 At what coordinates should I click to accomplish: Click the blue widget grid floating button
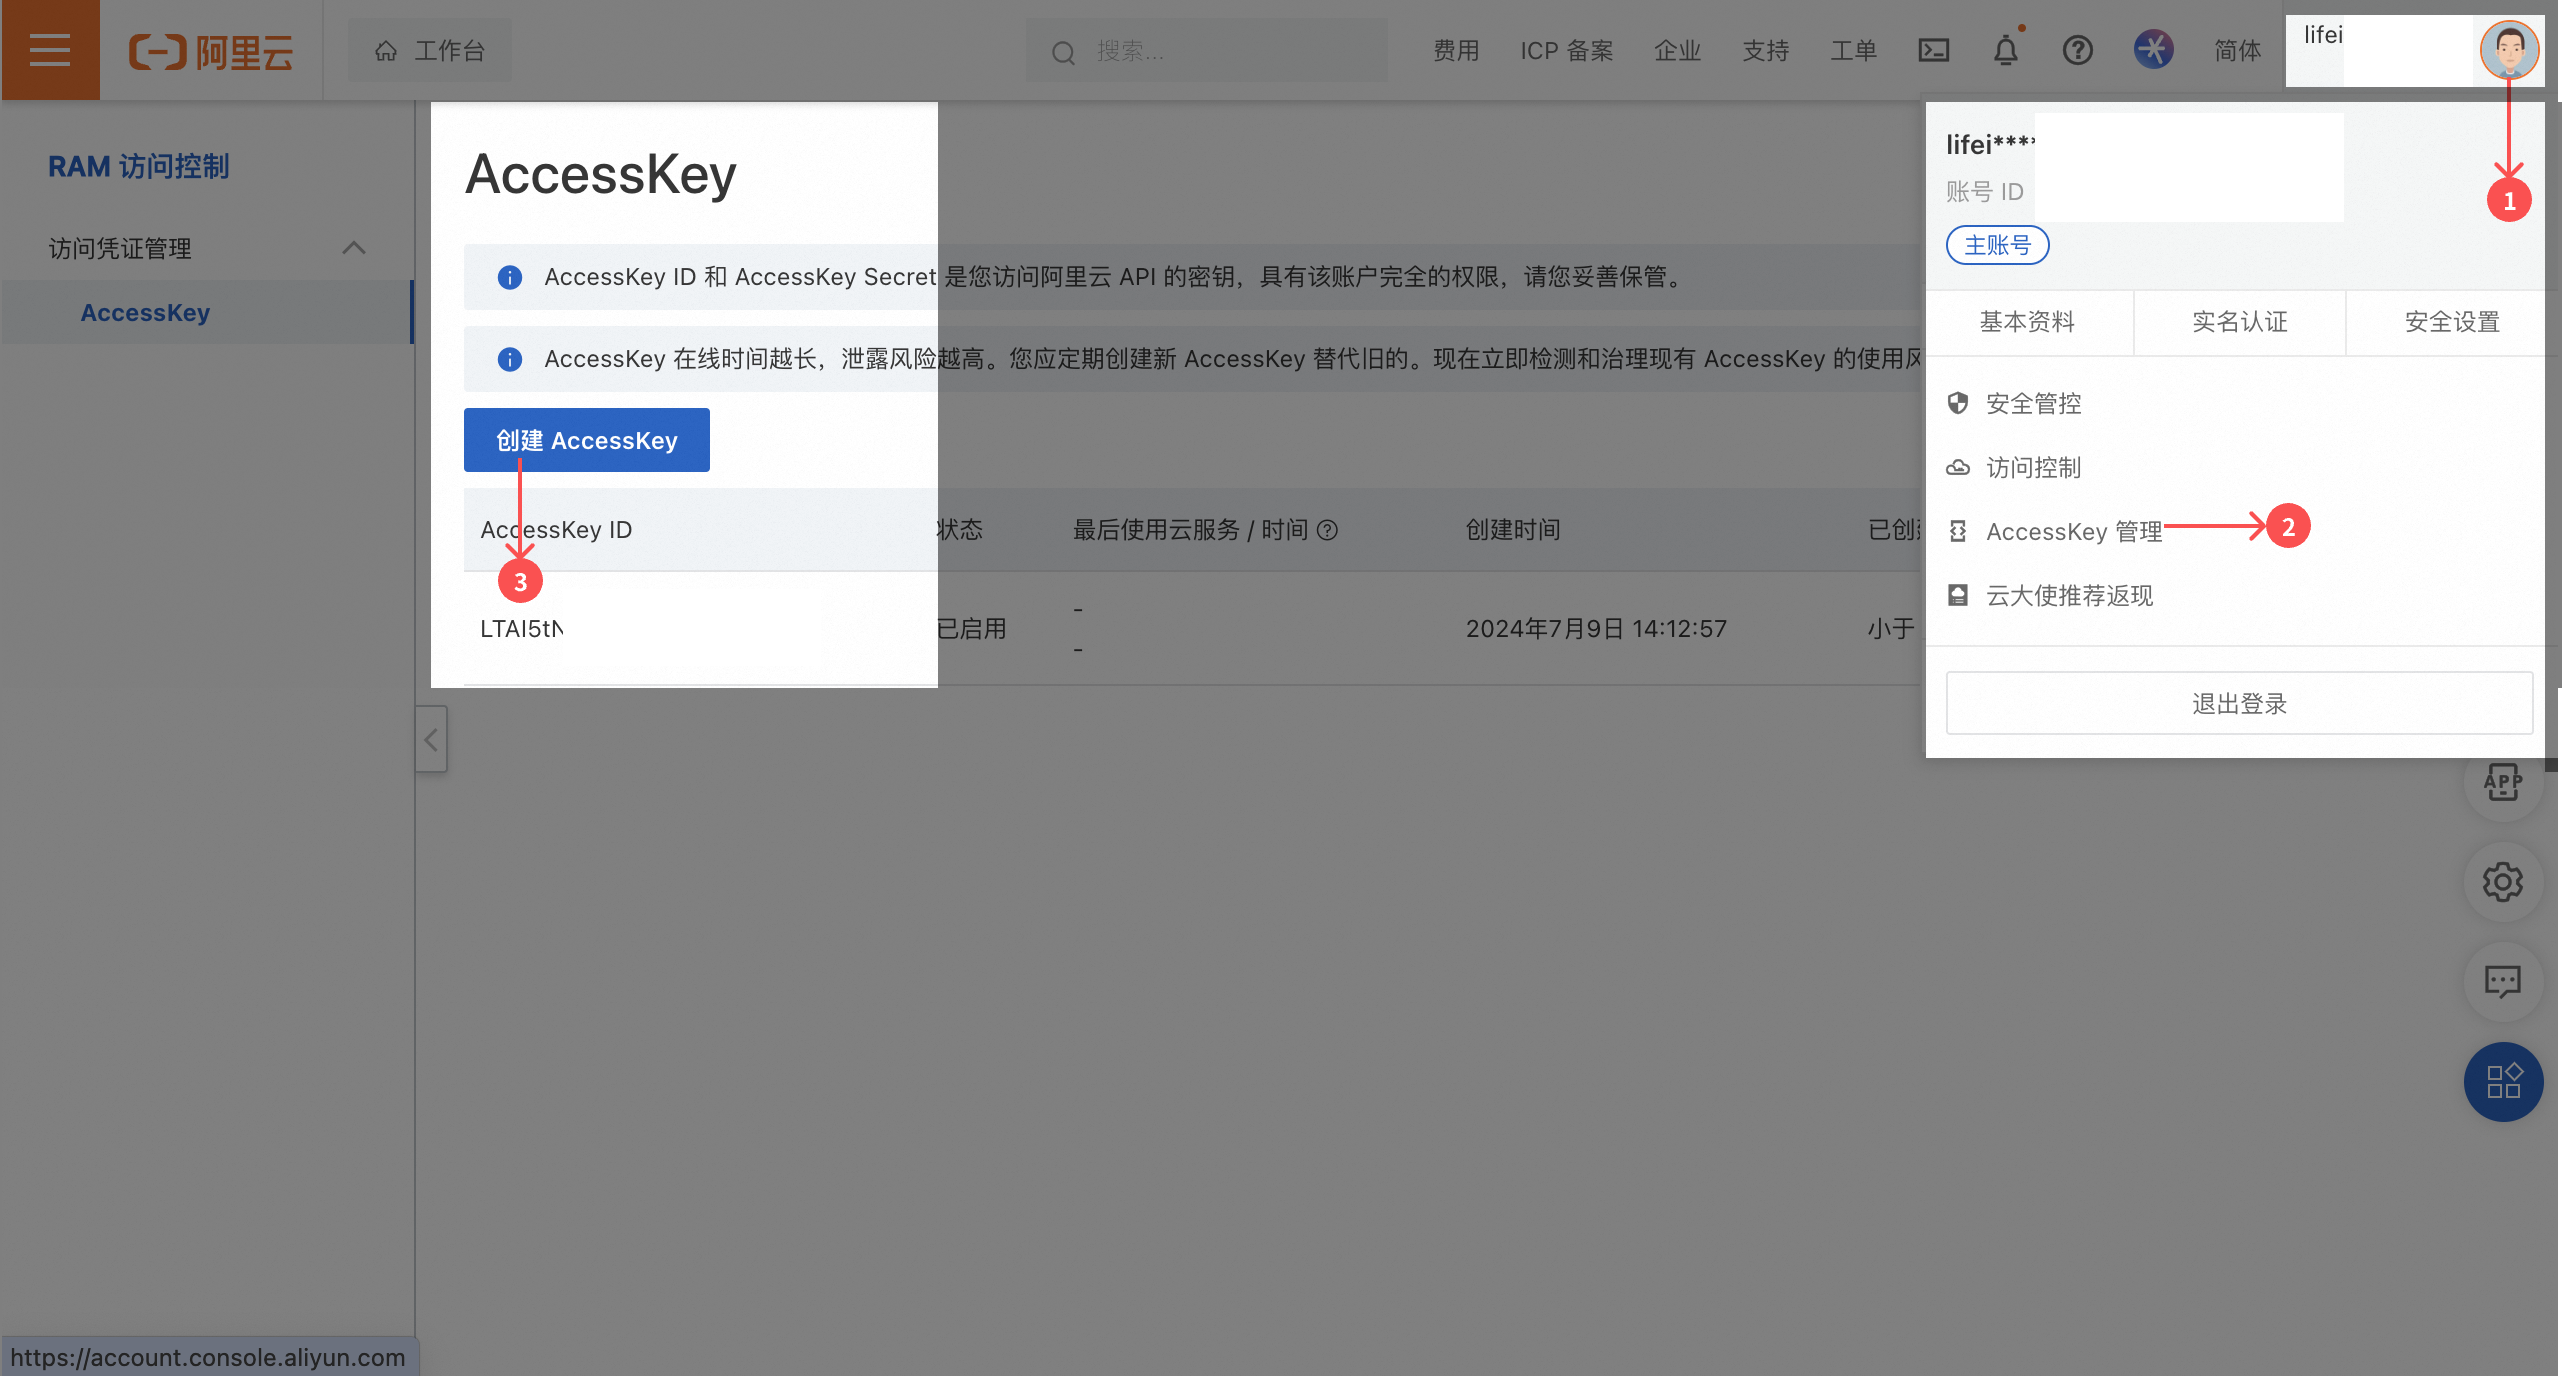click(x=2503, y=1082)
